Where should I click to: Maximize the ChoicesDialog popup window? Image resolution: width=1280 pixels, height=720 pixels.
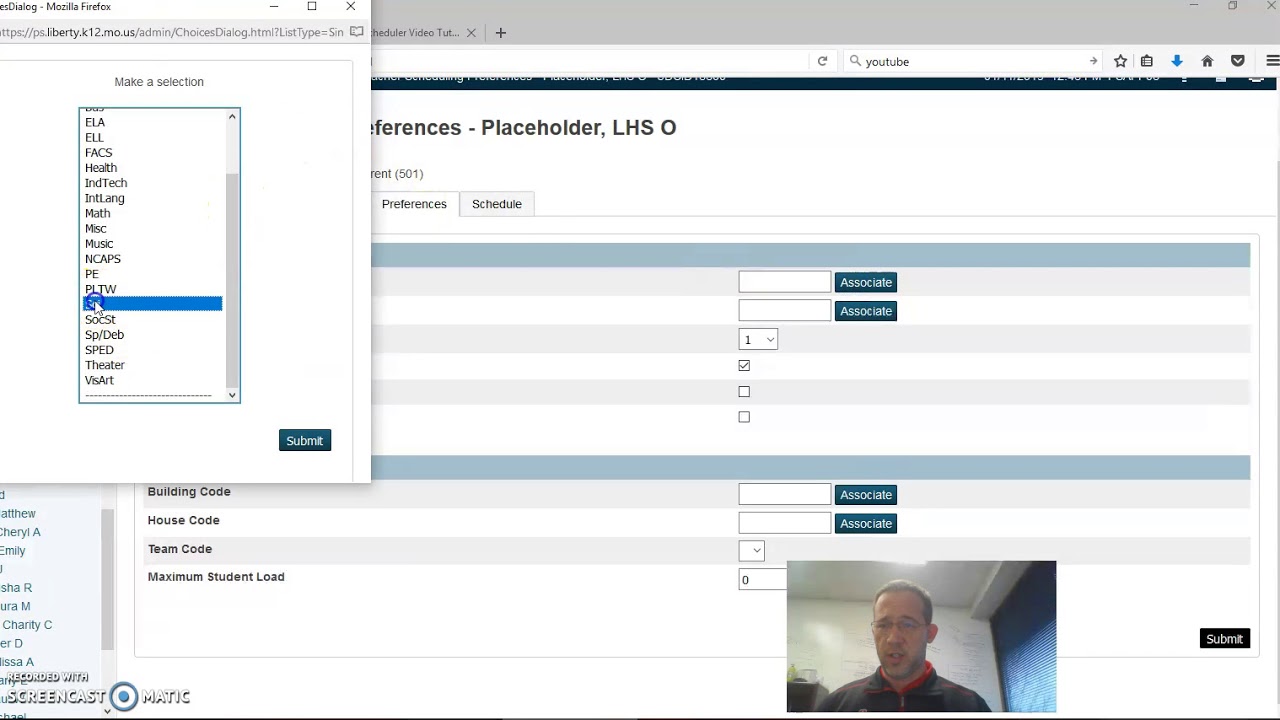pyautogui.click(x=312, y=7)
